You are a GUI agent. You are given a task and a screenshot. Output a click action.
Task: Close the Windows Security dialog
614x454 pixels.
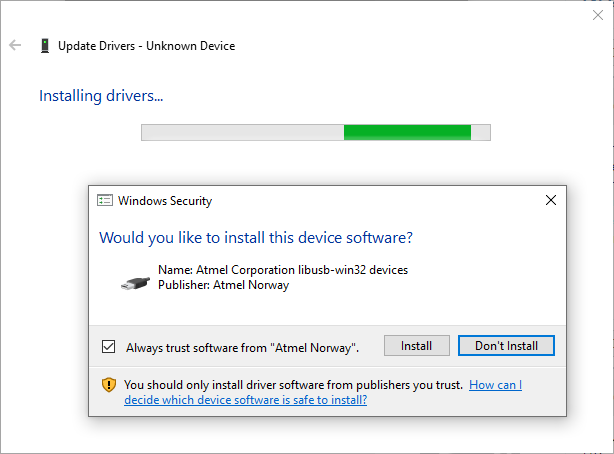pos(551,200)
